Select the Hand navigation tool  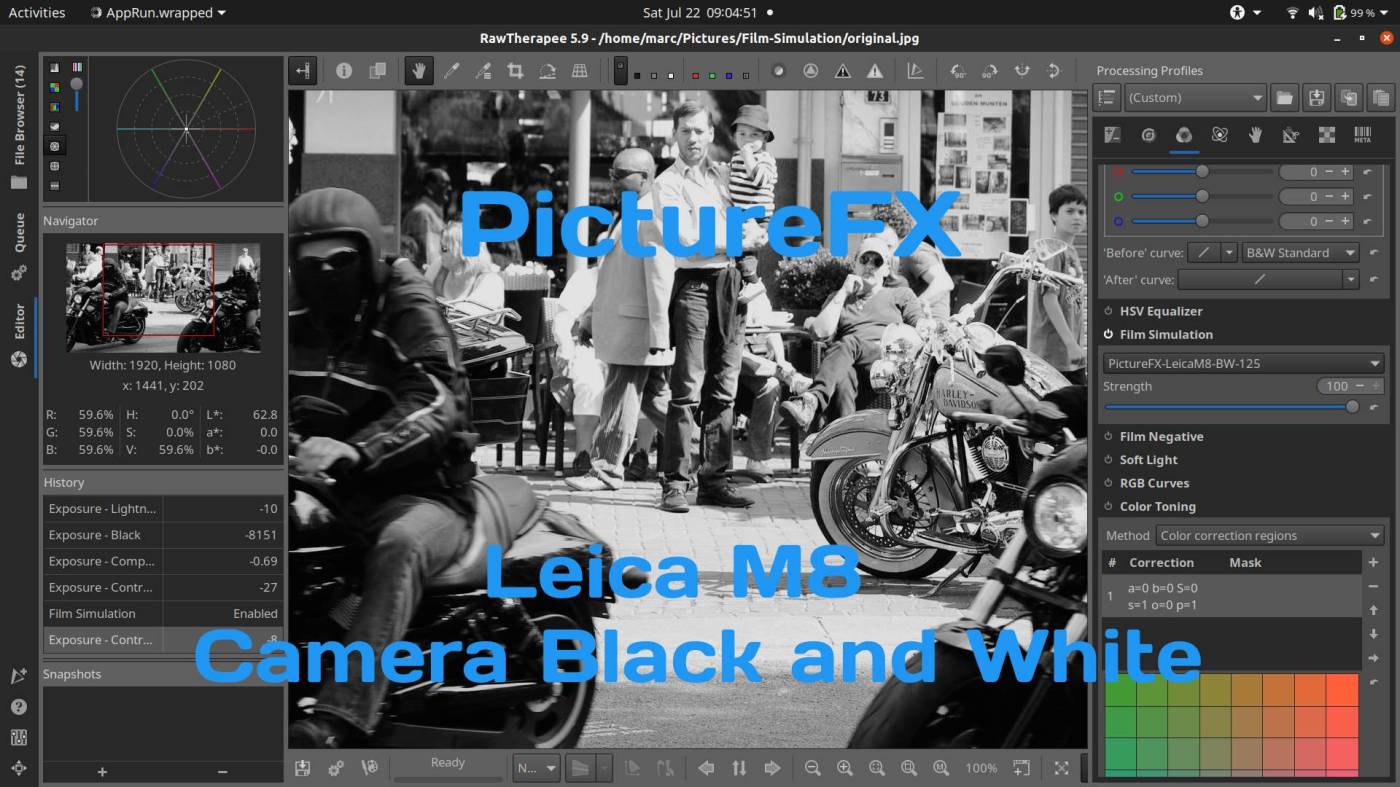coord(419,71)
